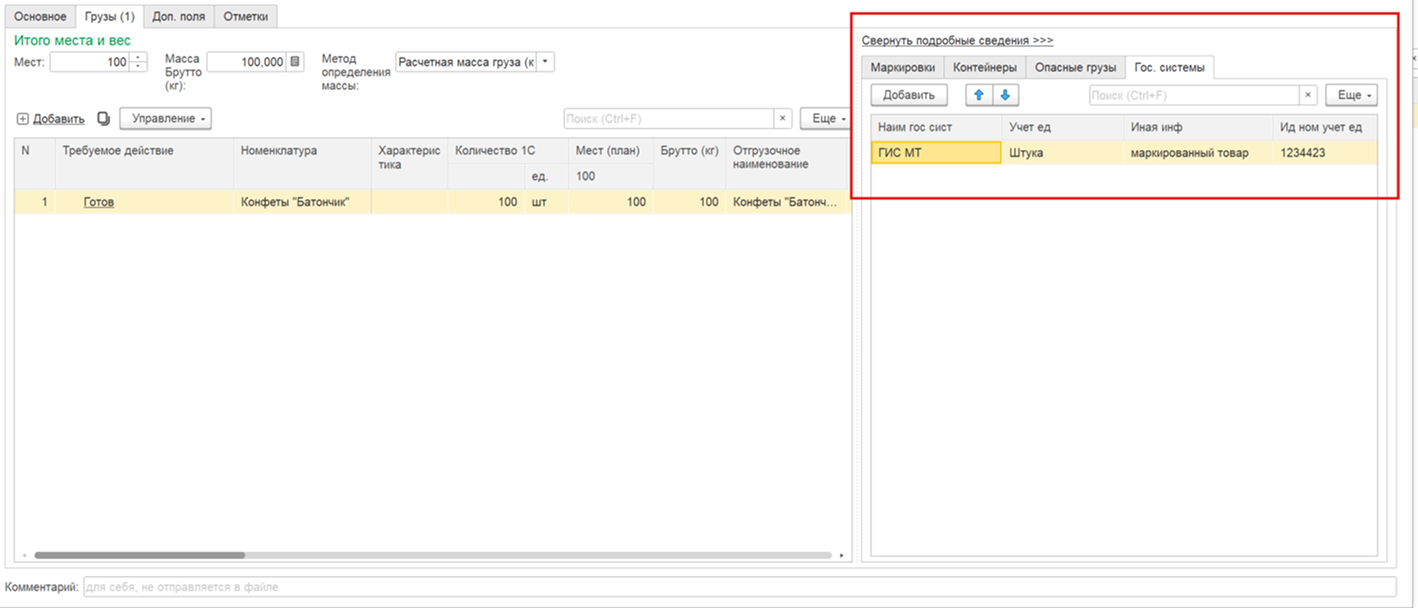Click the Масса Брутто (кг) input field
The width and height of the screenshot is (1418, 608).
click(x=247, y=62)
